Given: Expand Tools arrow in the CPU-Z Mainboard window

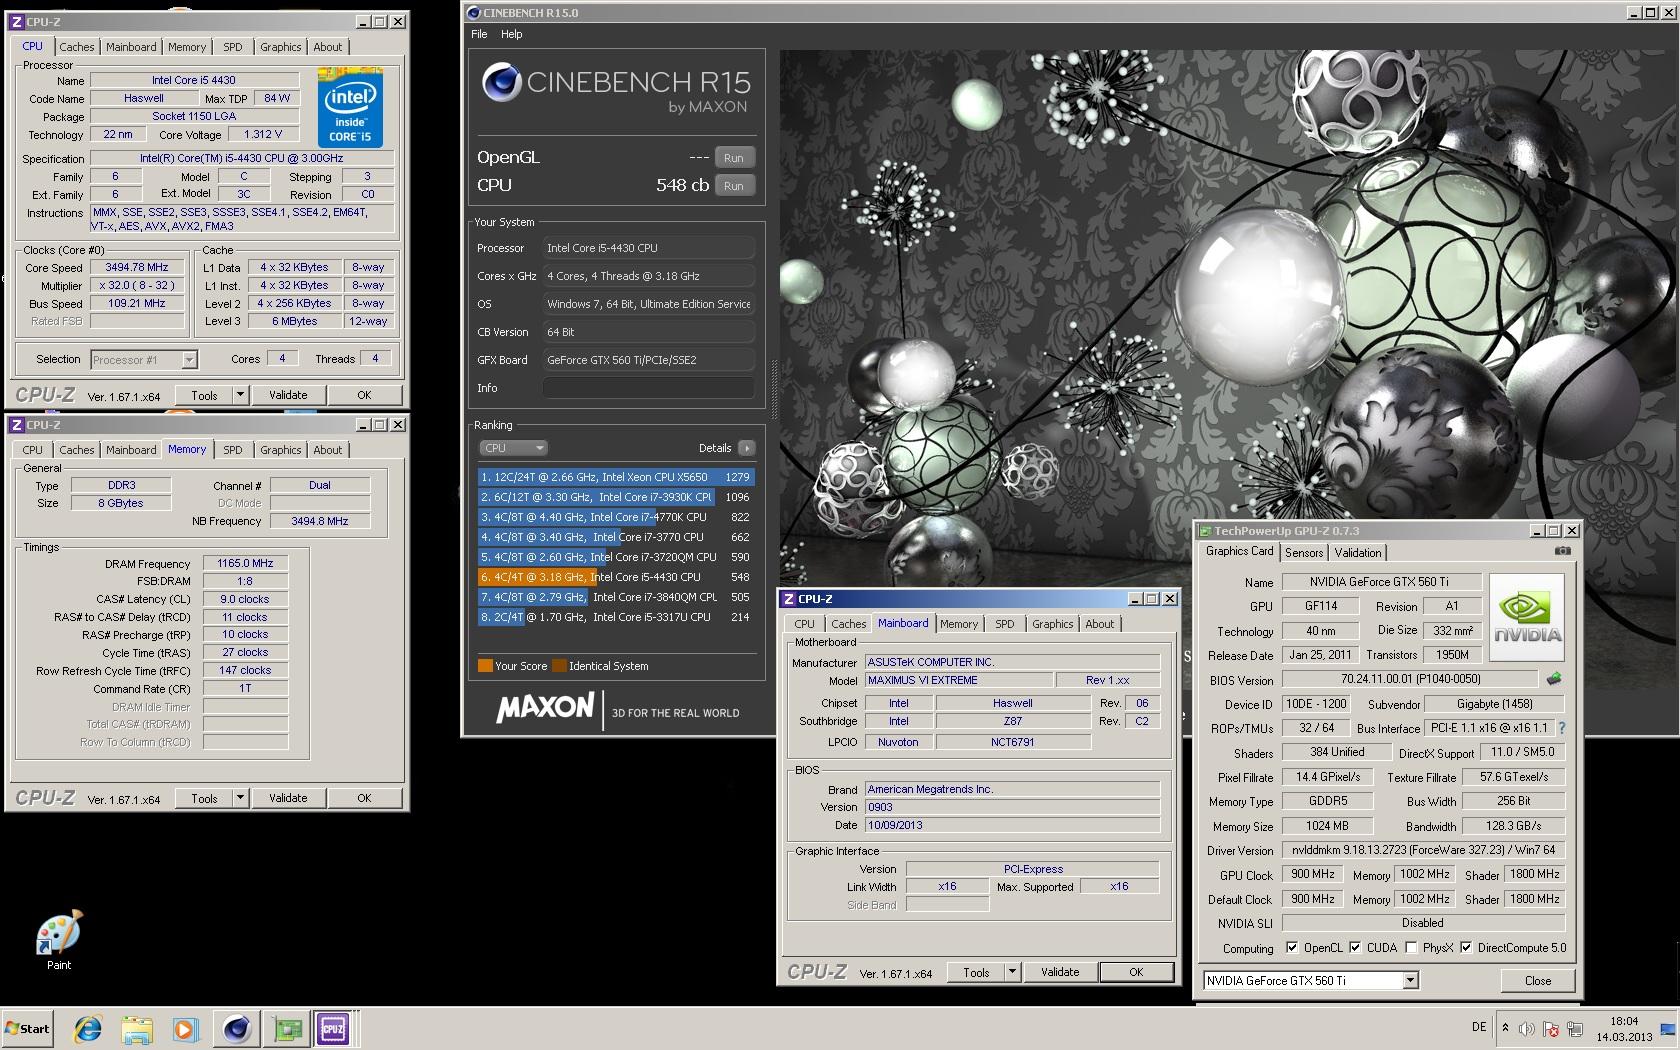Looking at the screenshot, I should click(1012, 972).
